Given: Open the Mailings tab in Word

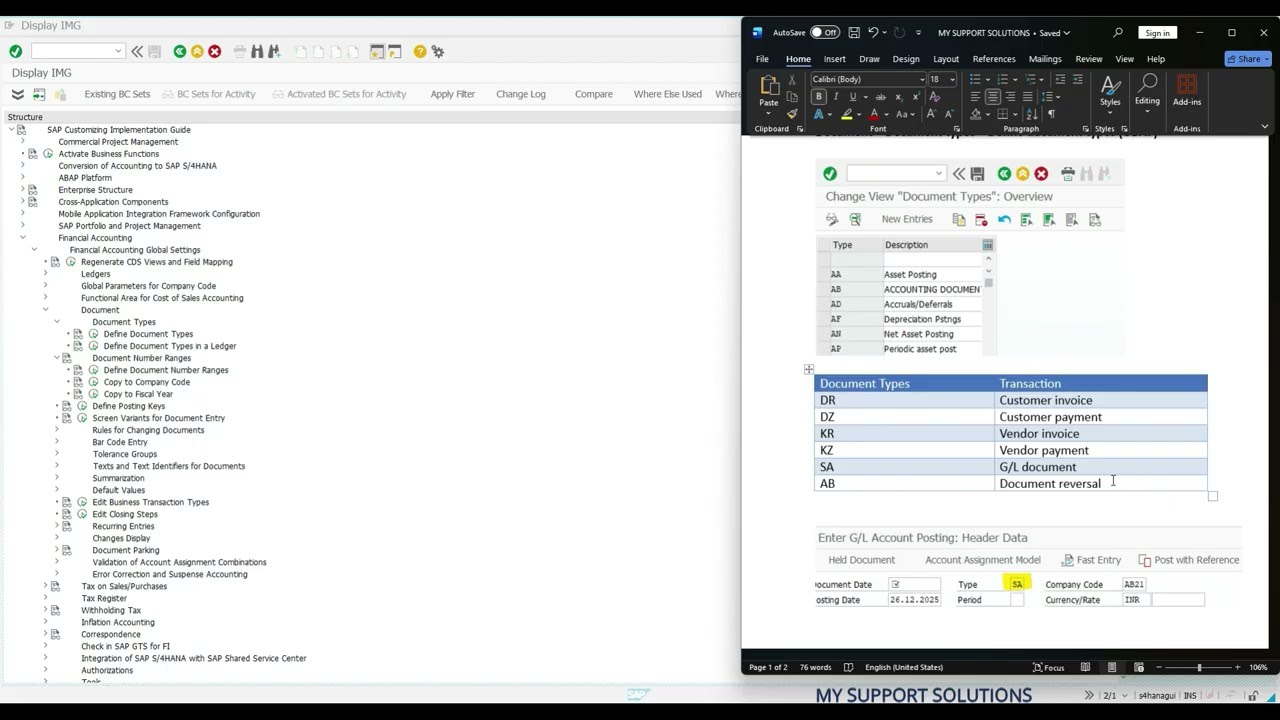Looking at the screenshot, I should pyautogui.click(x=1045, y=59).
